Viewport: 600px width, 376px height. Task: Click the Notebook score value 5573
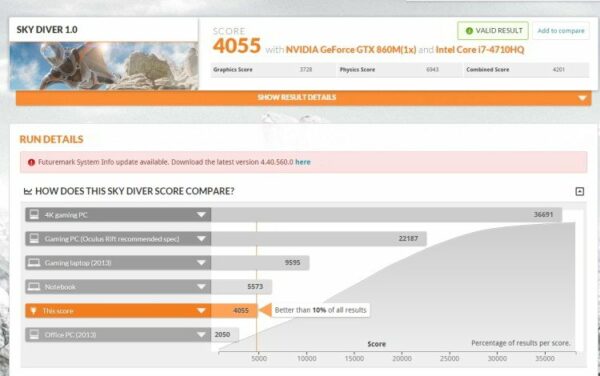coord(255,286)
